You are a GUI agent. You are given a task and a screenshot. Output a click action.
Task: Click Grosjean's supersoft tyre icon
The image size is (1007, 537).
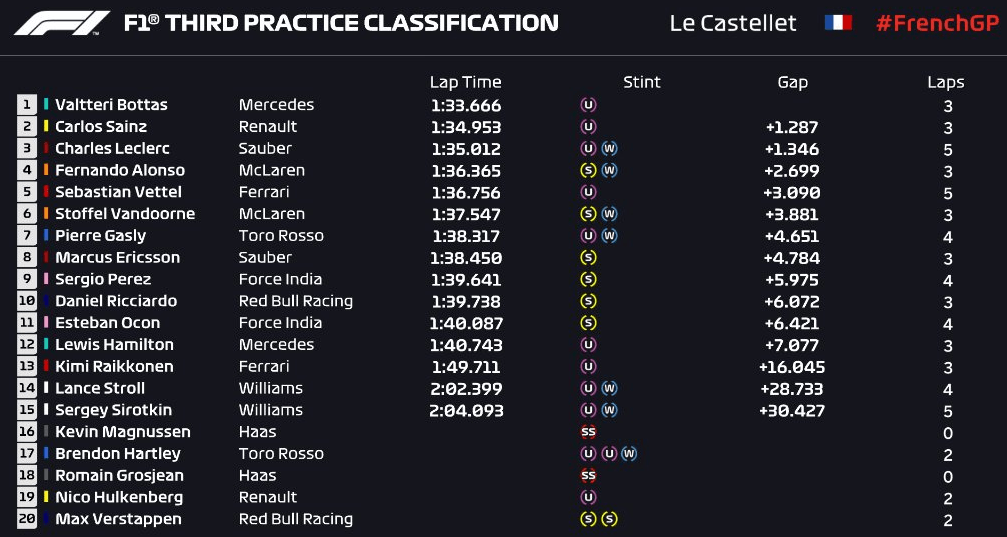(x=588, y=475)
